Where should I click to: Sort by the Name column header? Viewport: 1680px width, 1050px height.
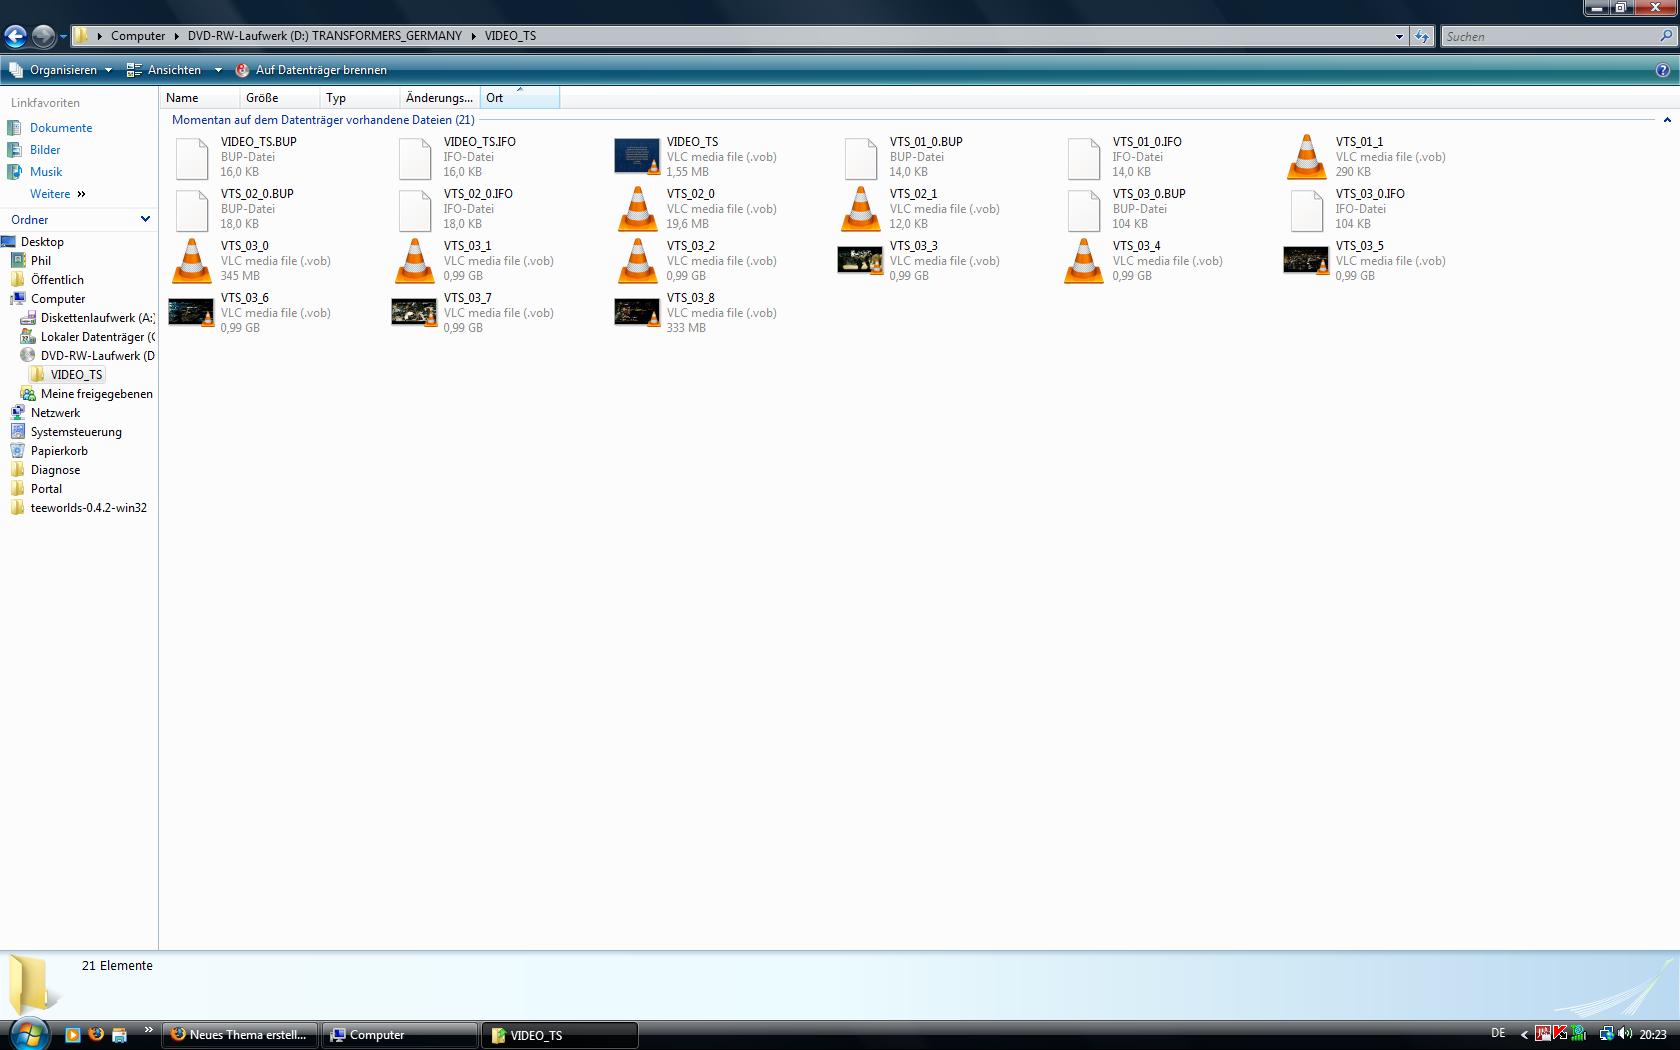pyautogui.click(x=200, y=97)
